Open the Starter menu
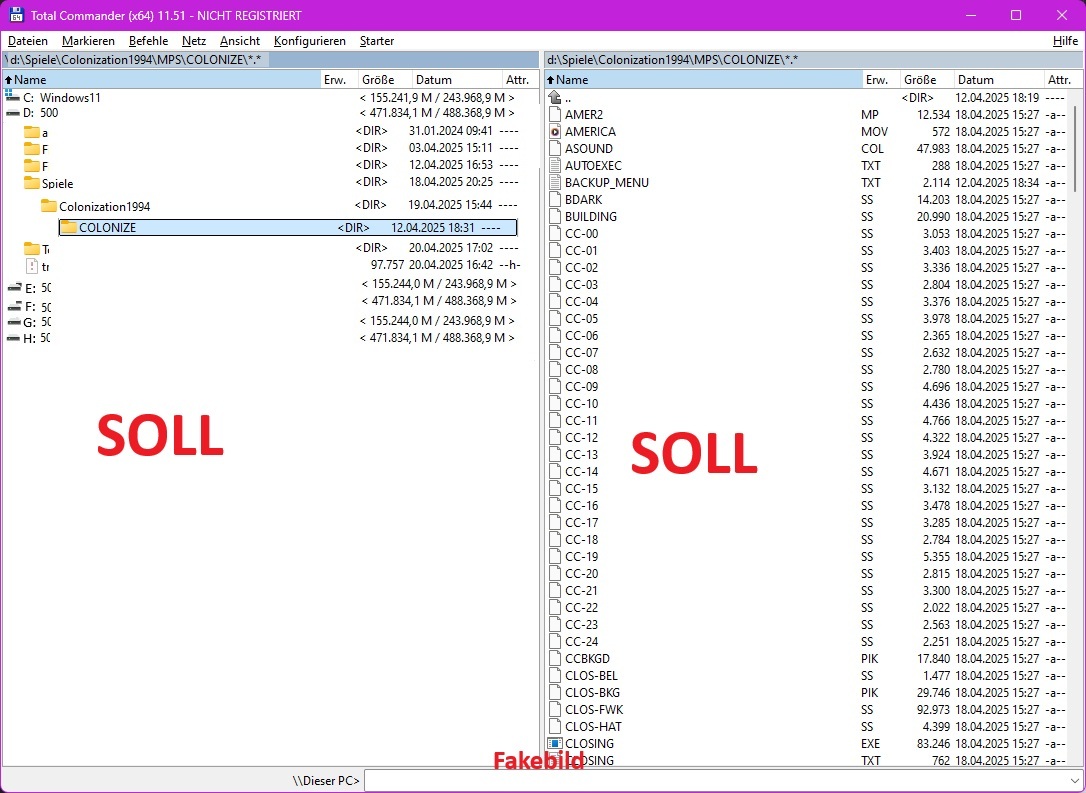The image size is (1086, 793). (377, 41)
